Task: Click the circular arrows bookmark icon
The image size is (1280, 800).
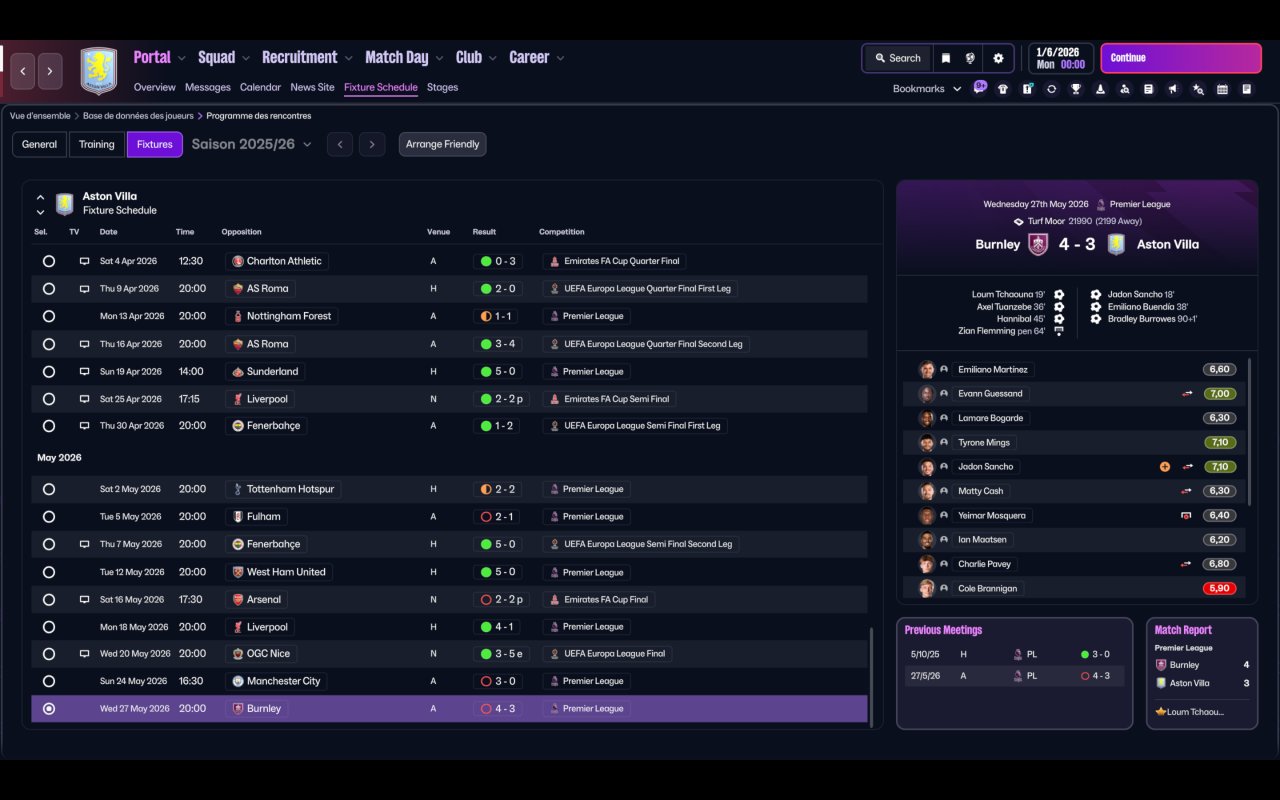Action: 1051,89
